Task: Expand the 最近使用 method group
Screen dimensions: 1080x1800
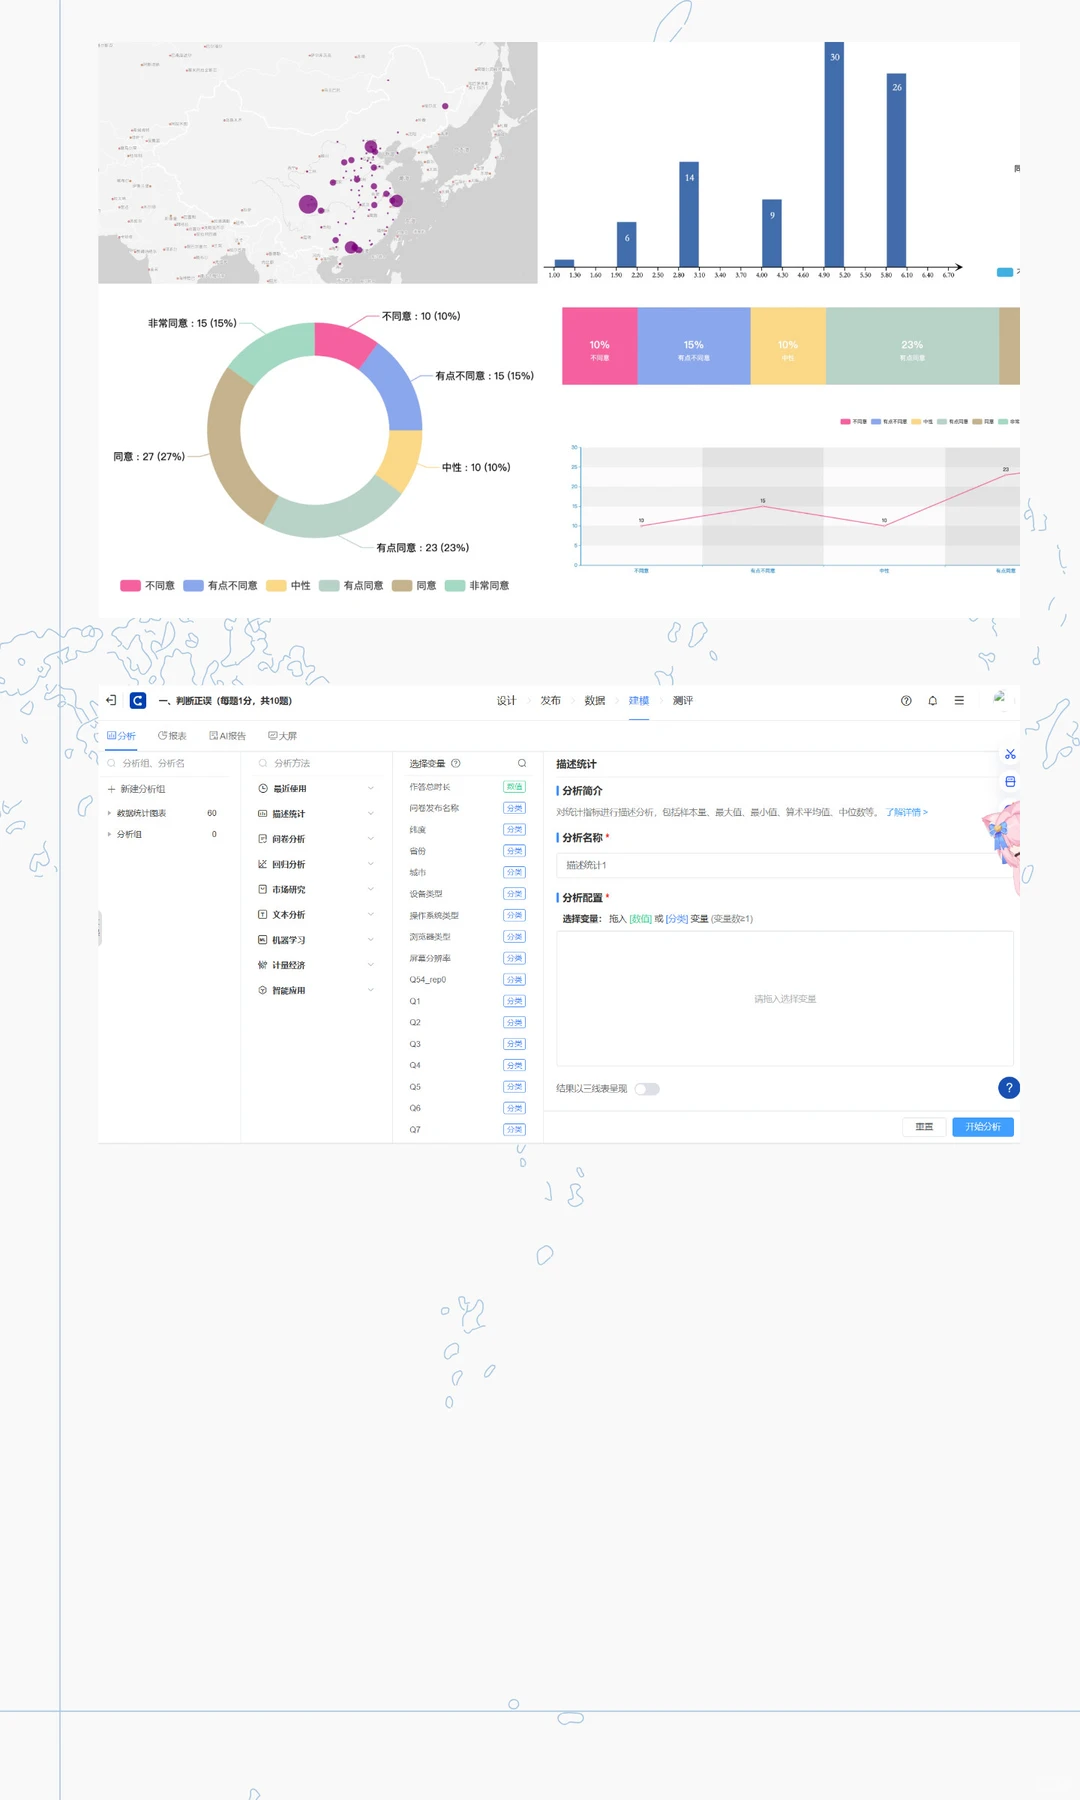Action: (371, 789)
